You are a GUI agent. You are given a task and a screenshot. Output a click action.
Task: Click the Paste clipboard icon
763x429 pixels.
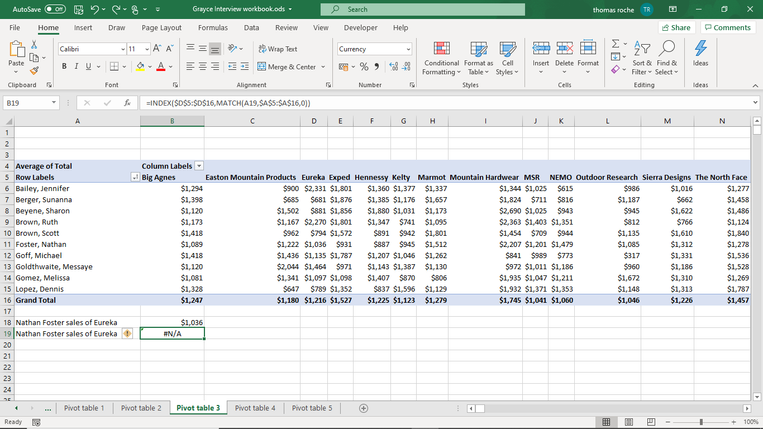point(16,52)
